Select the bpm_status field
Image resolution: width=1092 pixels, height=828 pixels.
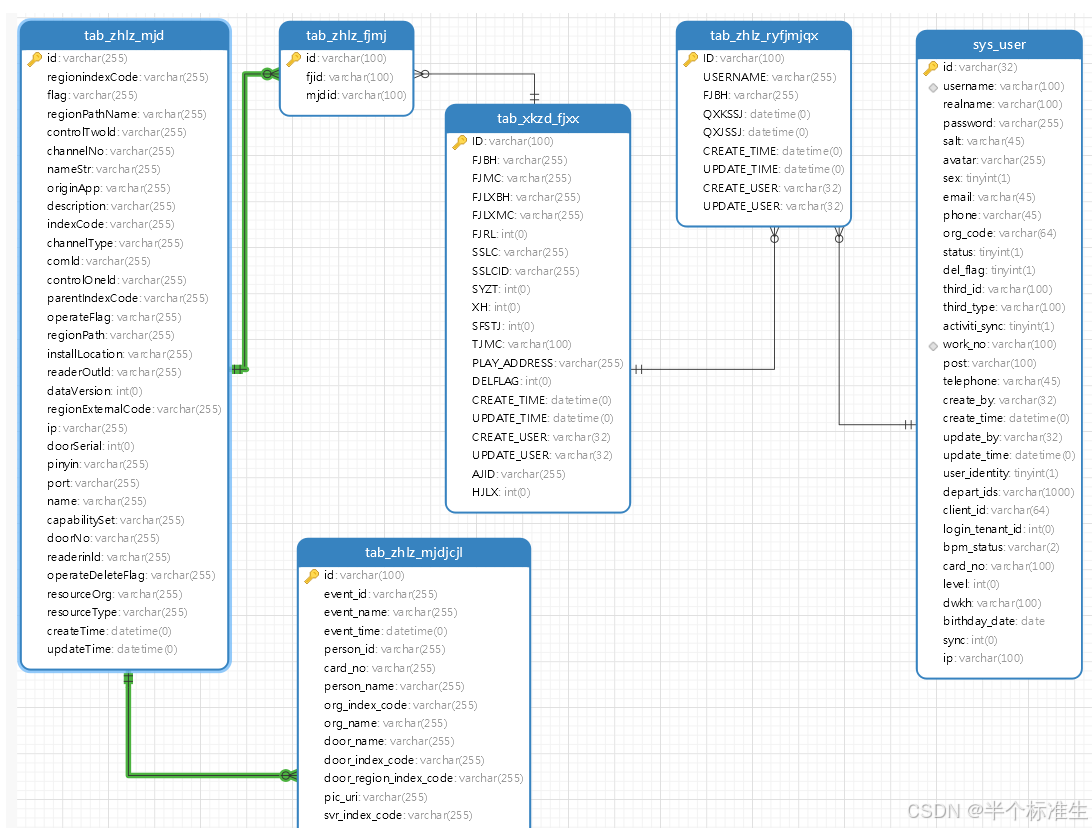tap(1001, 547)
